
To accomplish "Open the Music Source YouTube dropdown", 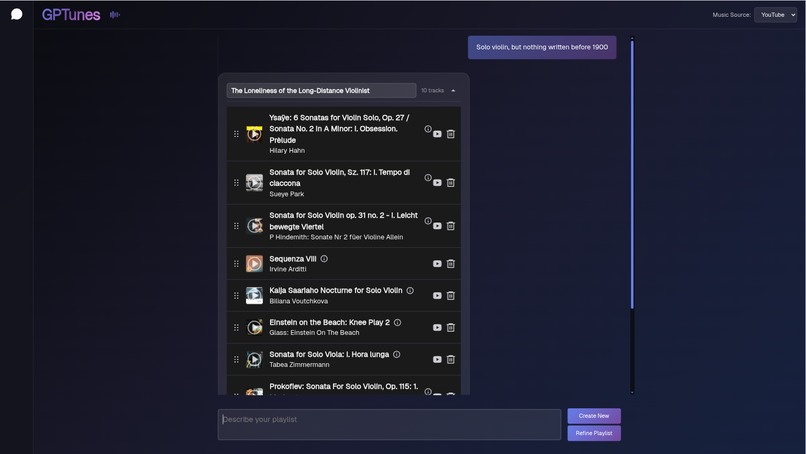I will (775, 15).
